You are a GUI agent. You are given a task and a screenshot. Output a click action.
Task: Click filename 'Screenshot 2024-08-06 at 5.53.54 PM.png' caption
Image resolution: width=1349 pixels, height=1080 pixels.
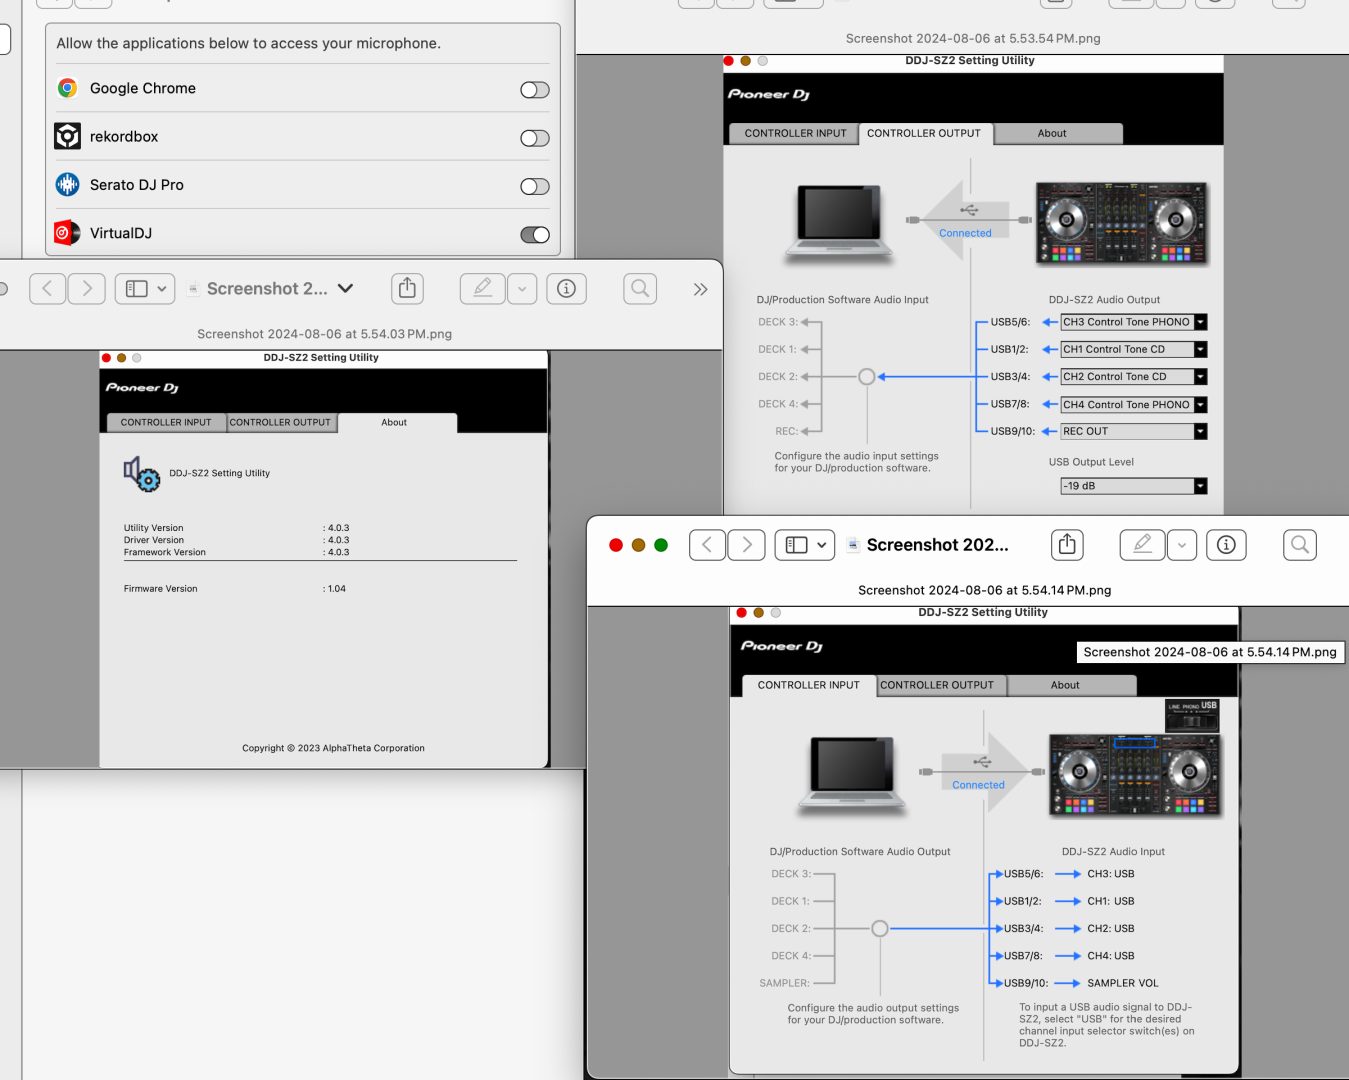pos(973,38)
